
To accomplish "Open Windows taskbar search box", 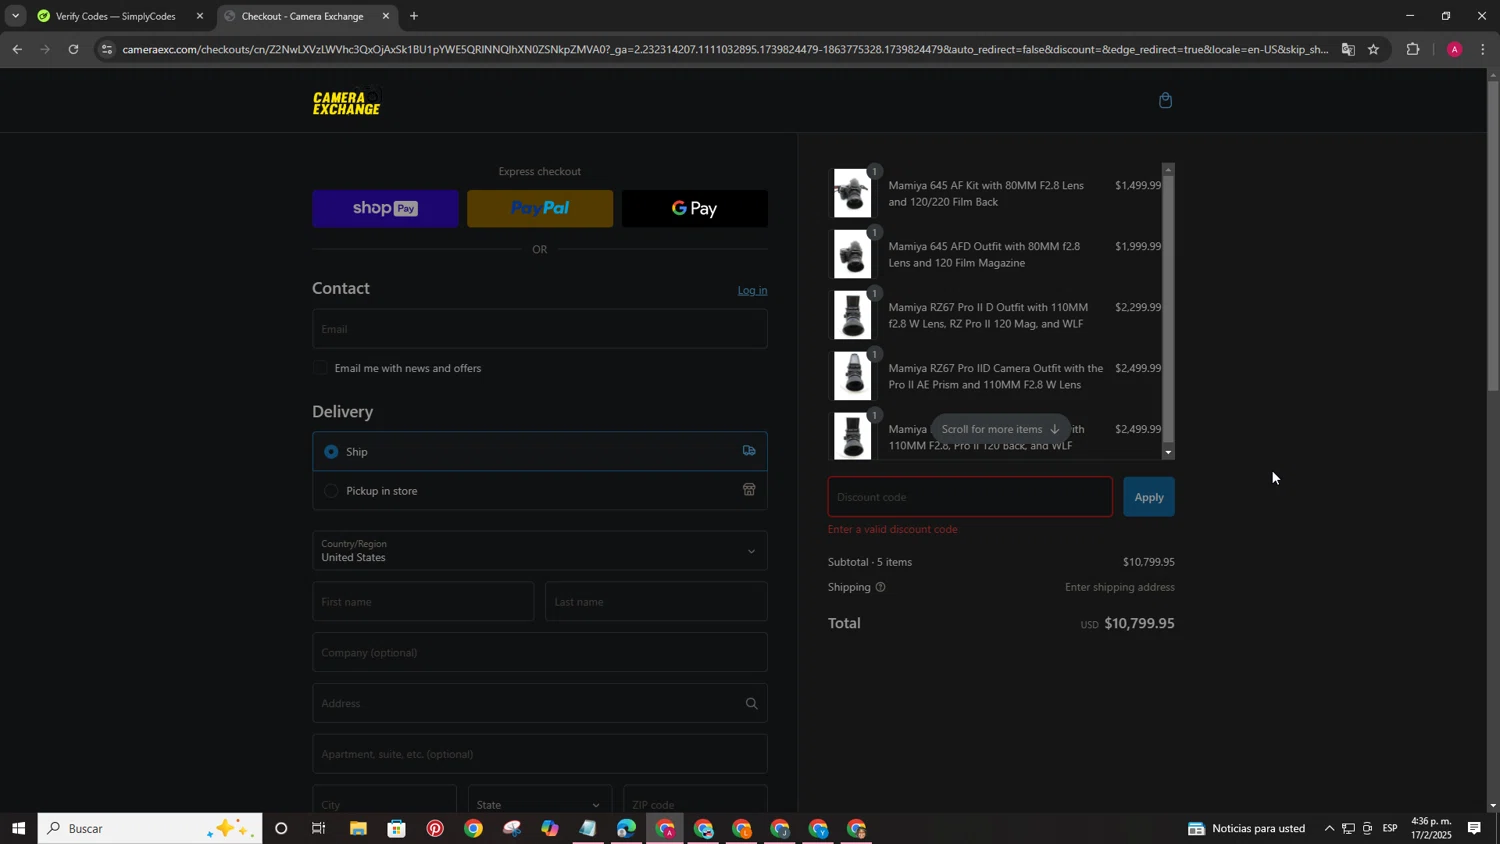I will [150, 829].
